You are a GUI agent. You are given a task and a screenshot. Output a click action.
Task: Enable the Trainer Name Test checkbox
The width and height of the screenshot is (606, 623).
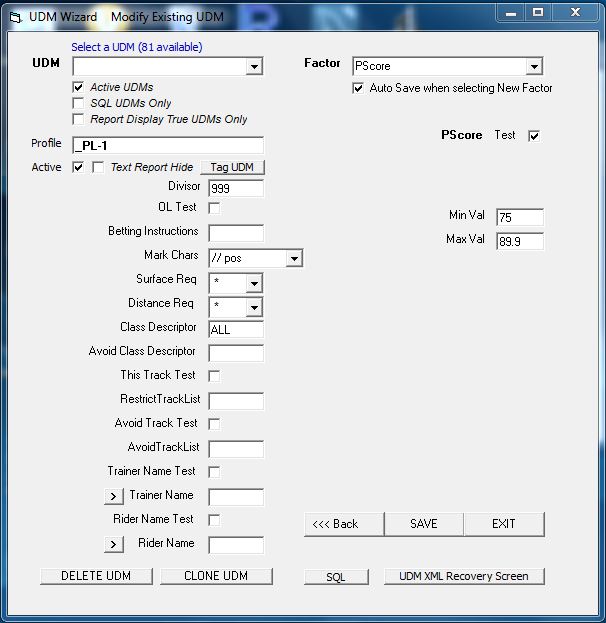point(214,472)
